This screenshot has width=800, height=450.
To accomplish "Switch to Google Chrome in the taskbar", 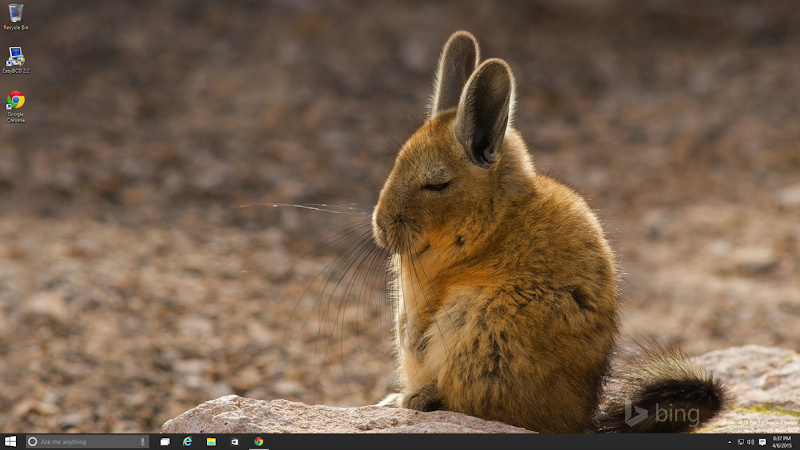I will point(259,441).
